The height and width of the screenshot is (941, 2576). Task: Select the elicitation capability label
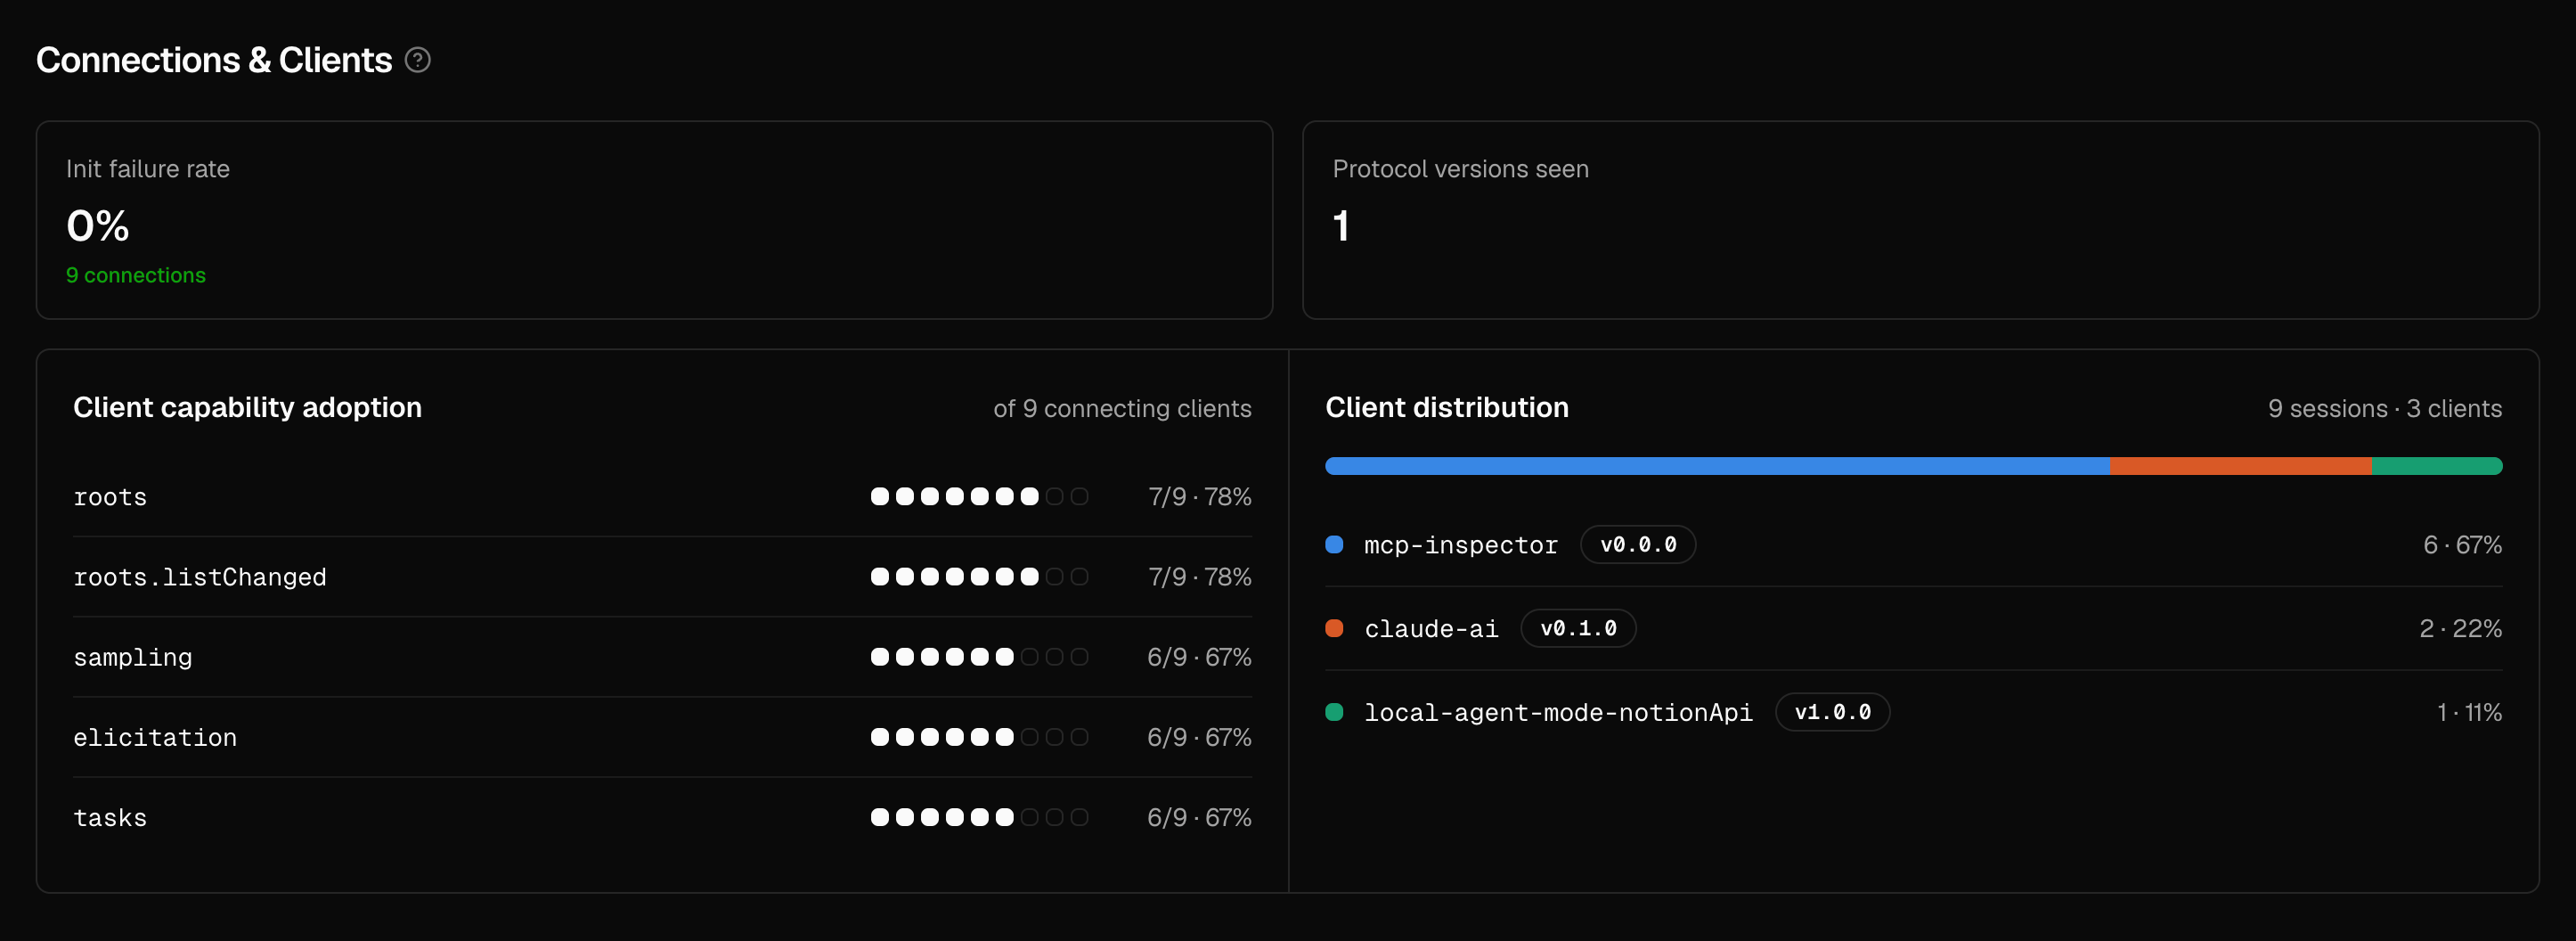[155, 738]
